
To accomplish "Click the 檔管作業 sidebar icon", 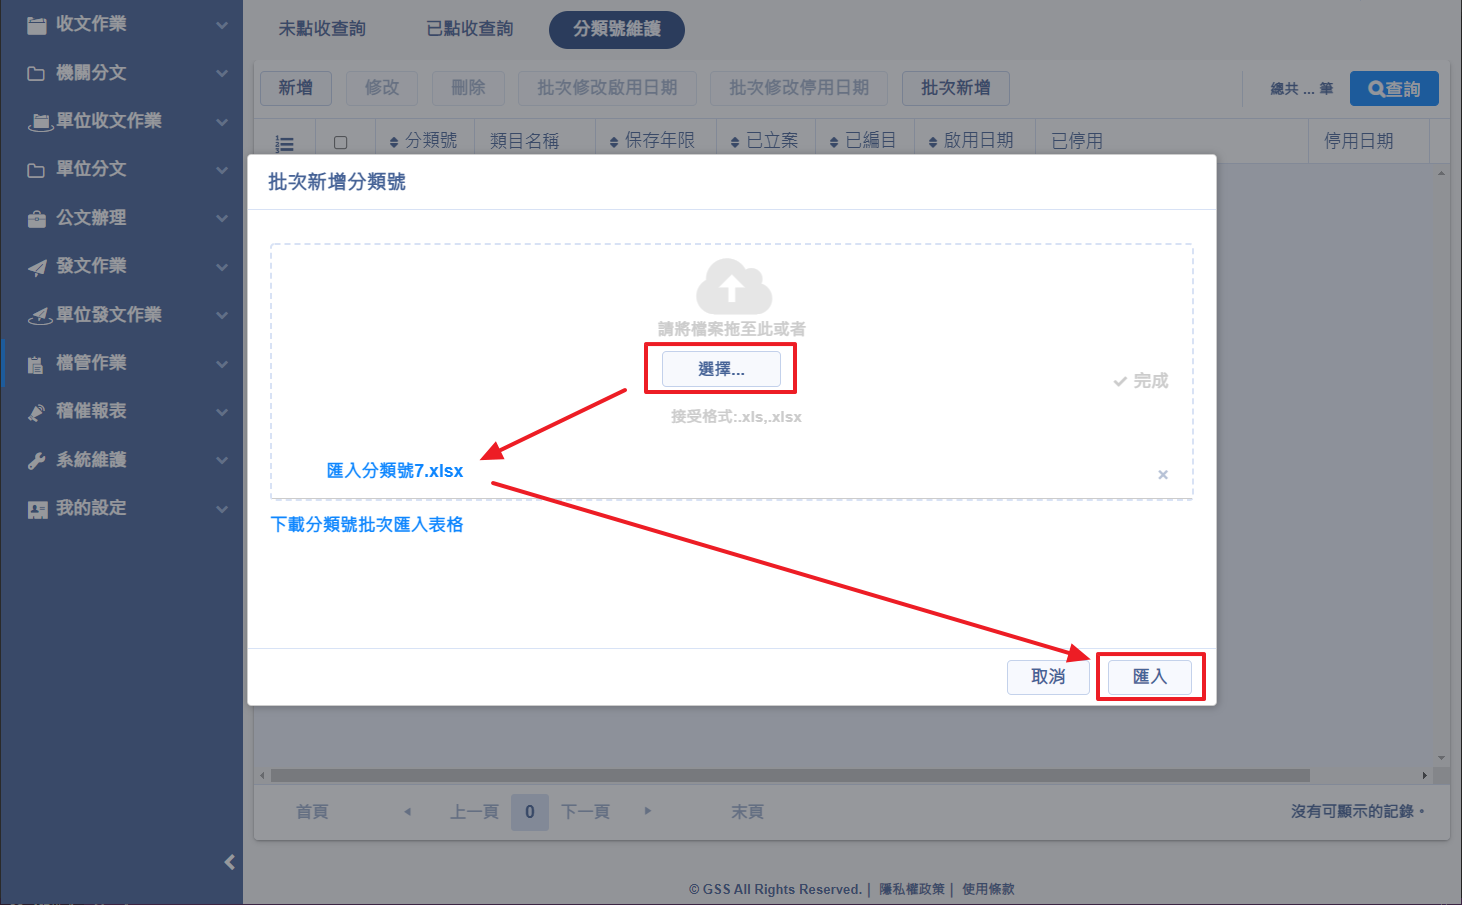I will [x=37, y=364].
